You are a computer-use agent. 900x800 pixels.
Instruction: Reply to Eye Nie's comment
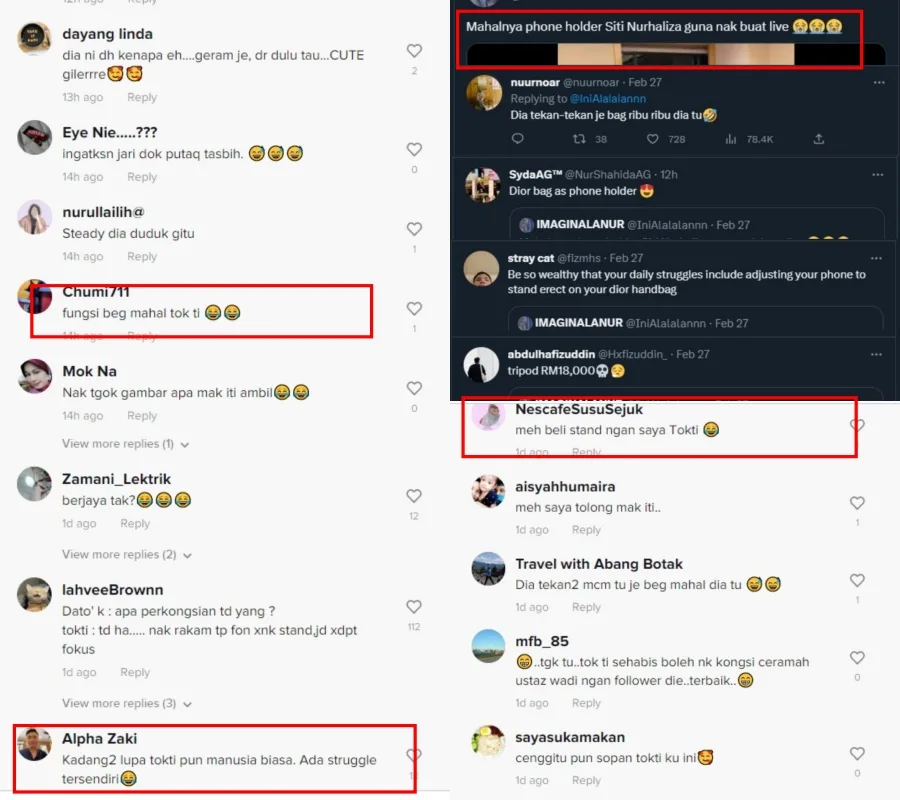tap(142, 177)
